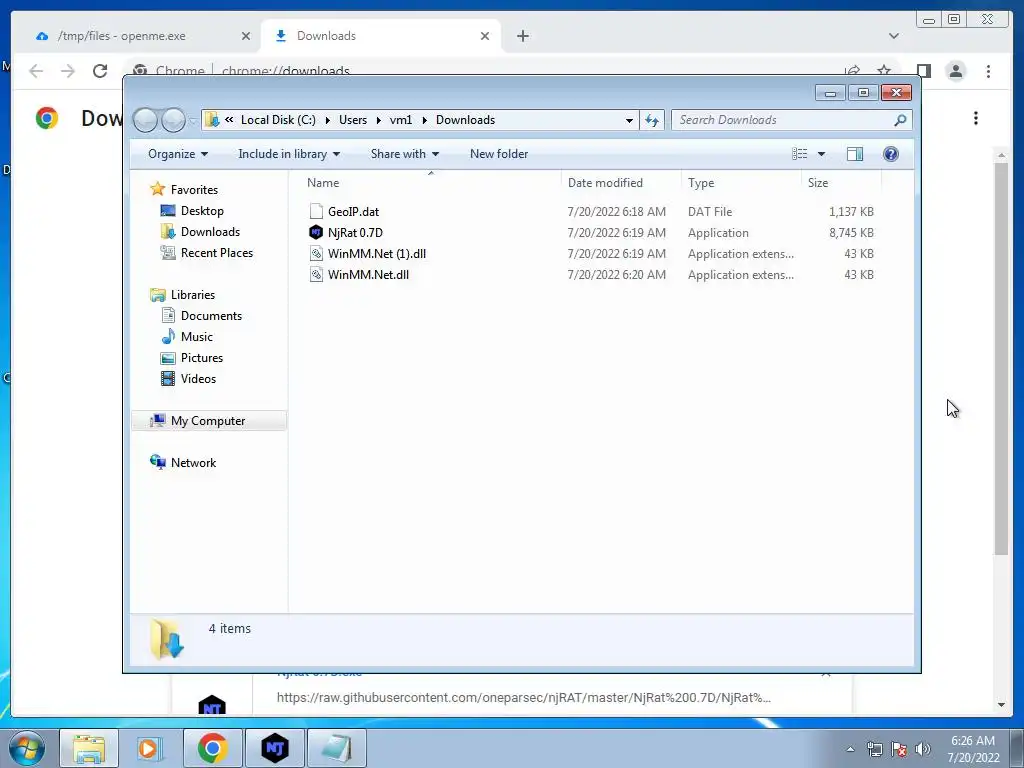
Task: Click the raw.githubusercontent.com download link
Action: [x=524, y=697]
